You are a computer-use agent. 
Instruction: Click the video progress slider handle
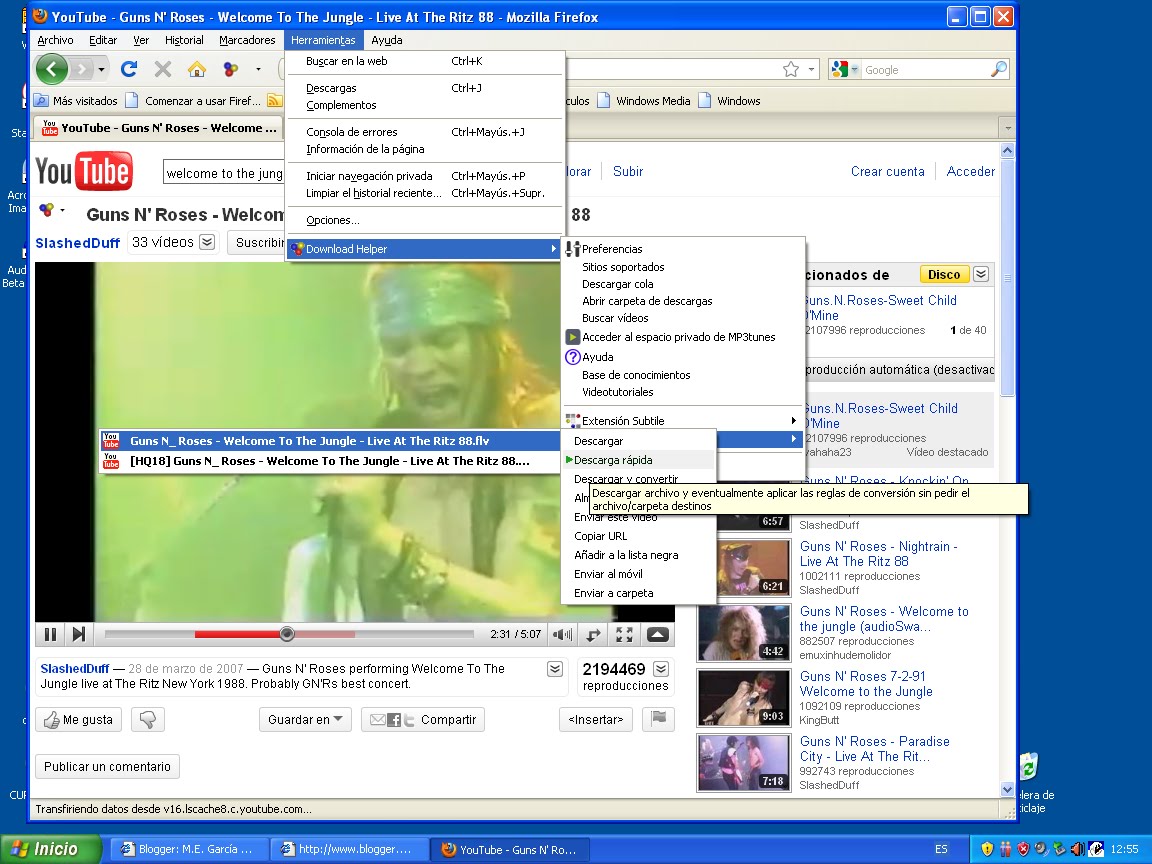(x=287, y=634)
